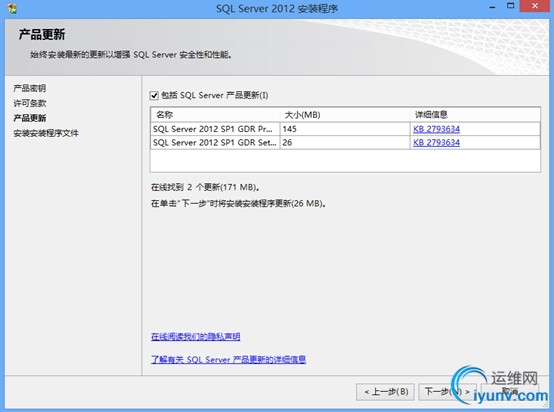Click the SQL Server setup icon in title bar
This screenshot has width=554, height=412.
point(12,8)
